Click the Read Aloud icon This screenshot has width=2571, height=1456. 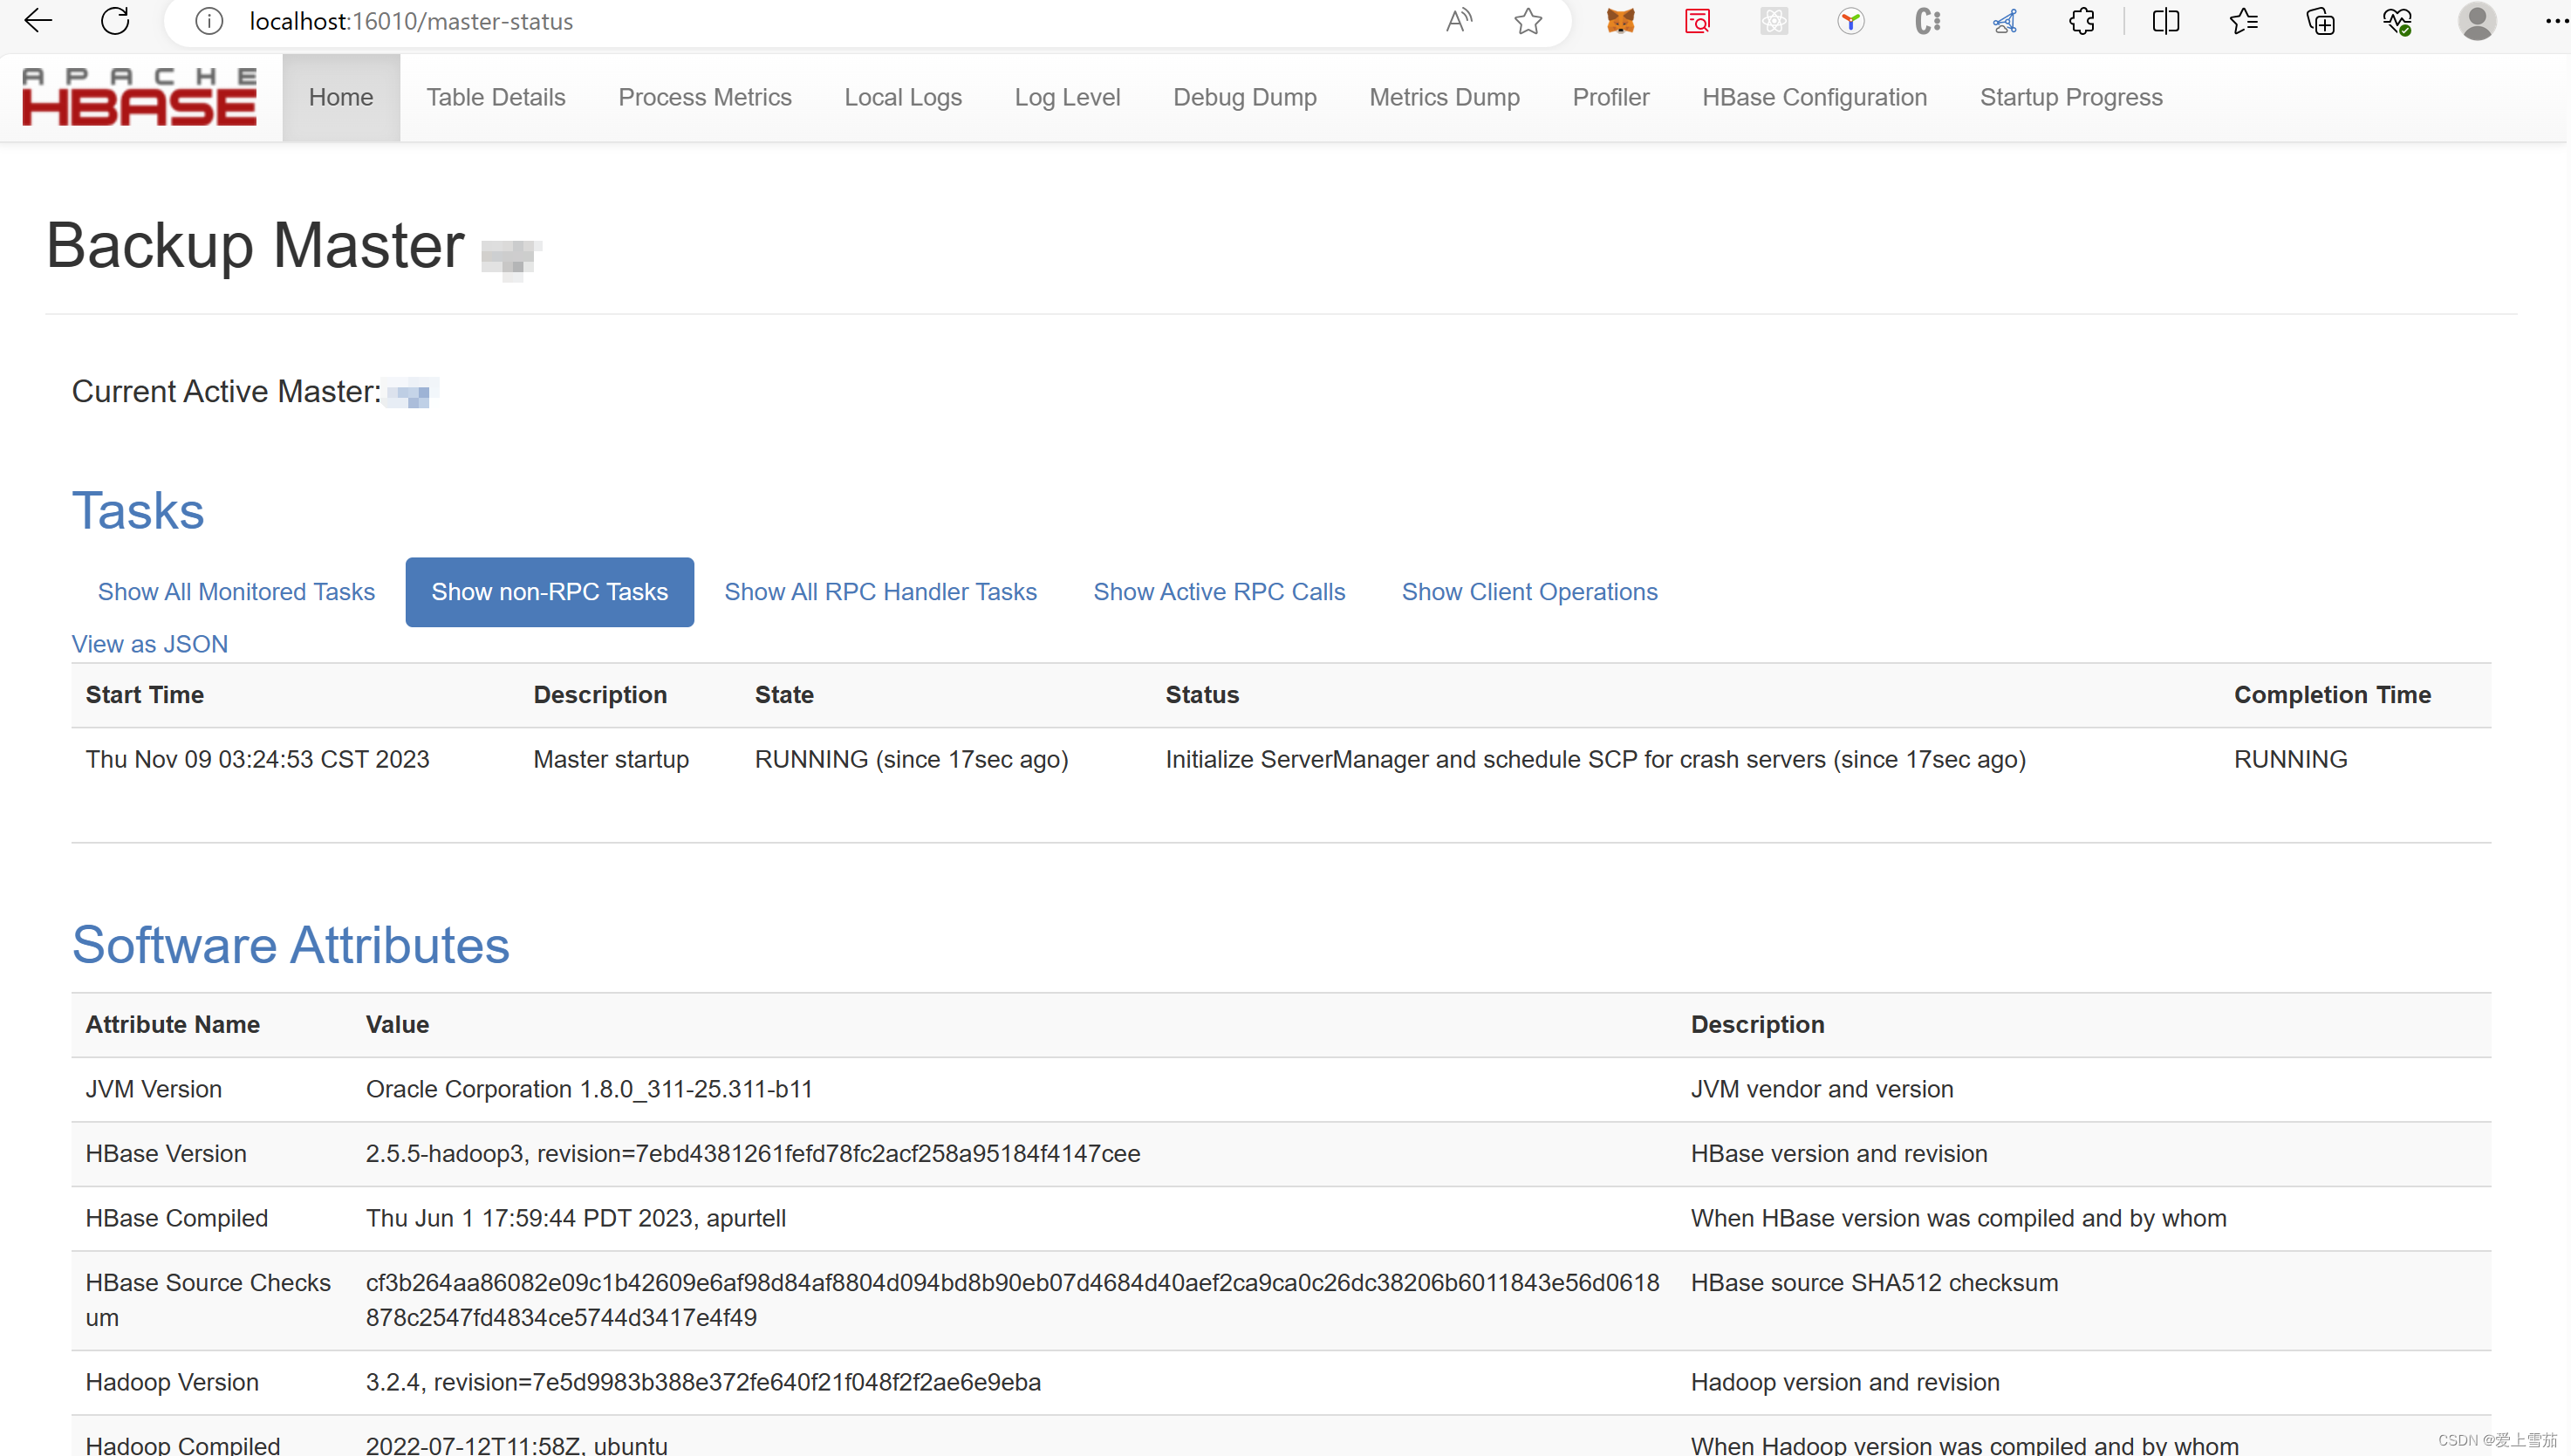pos(1459,21)
